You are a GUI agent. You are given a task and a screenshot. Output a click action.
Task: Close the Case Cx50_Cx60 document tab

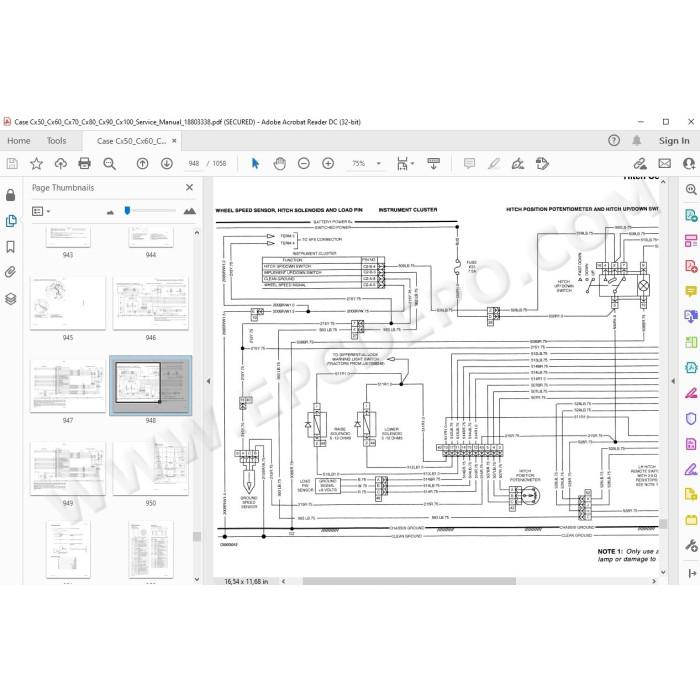click(x=175, y=141)
